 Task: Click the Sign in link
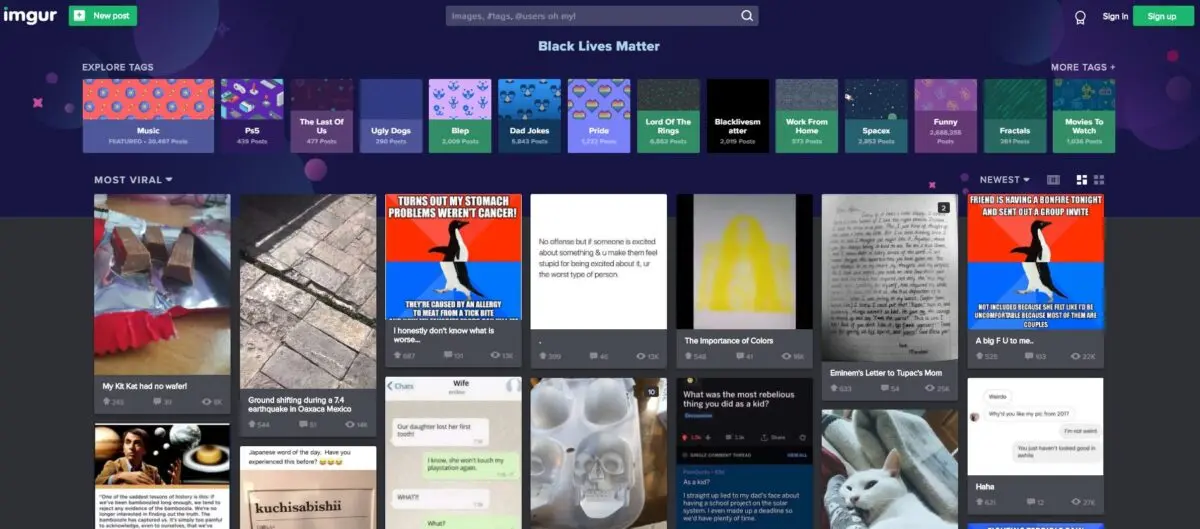[1115, 16]
